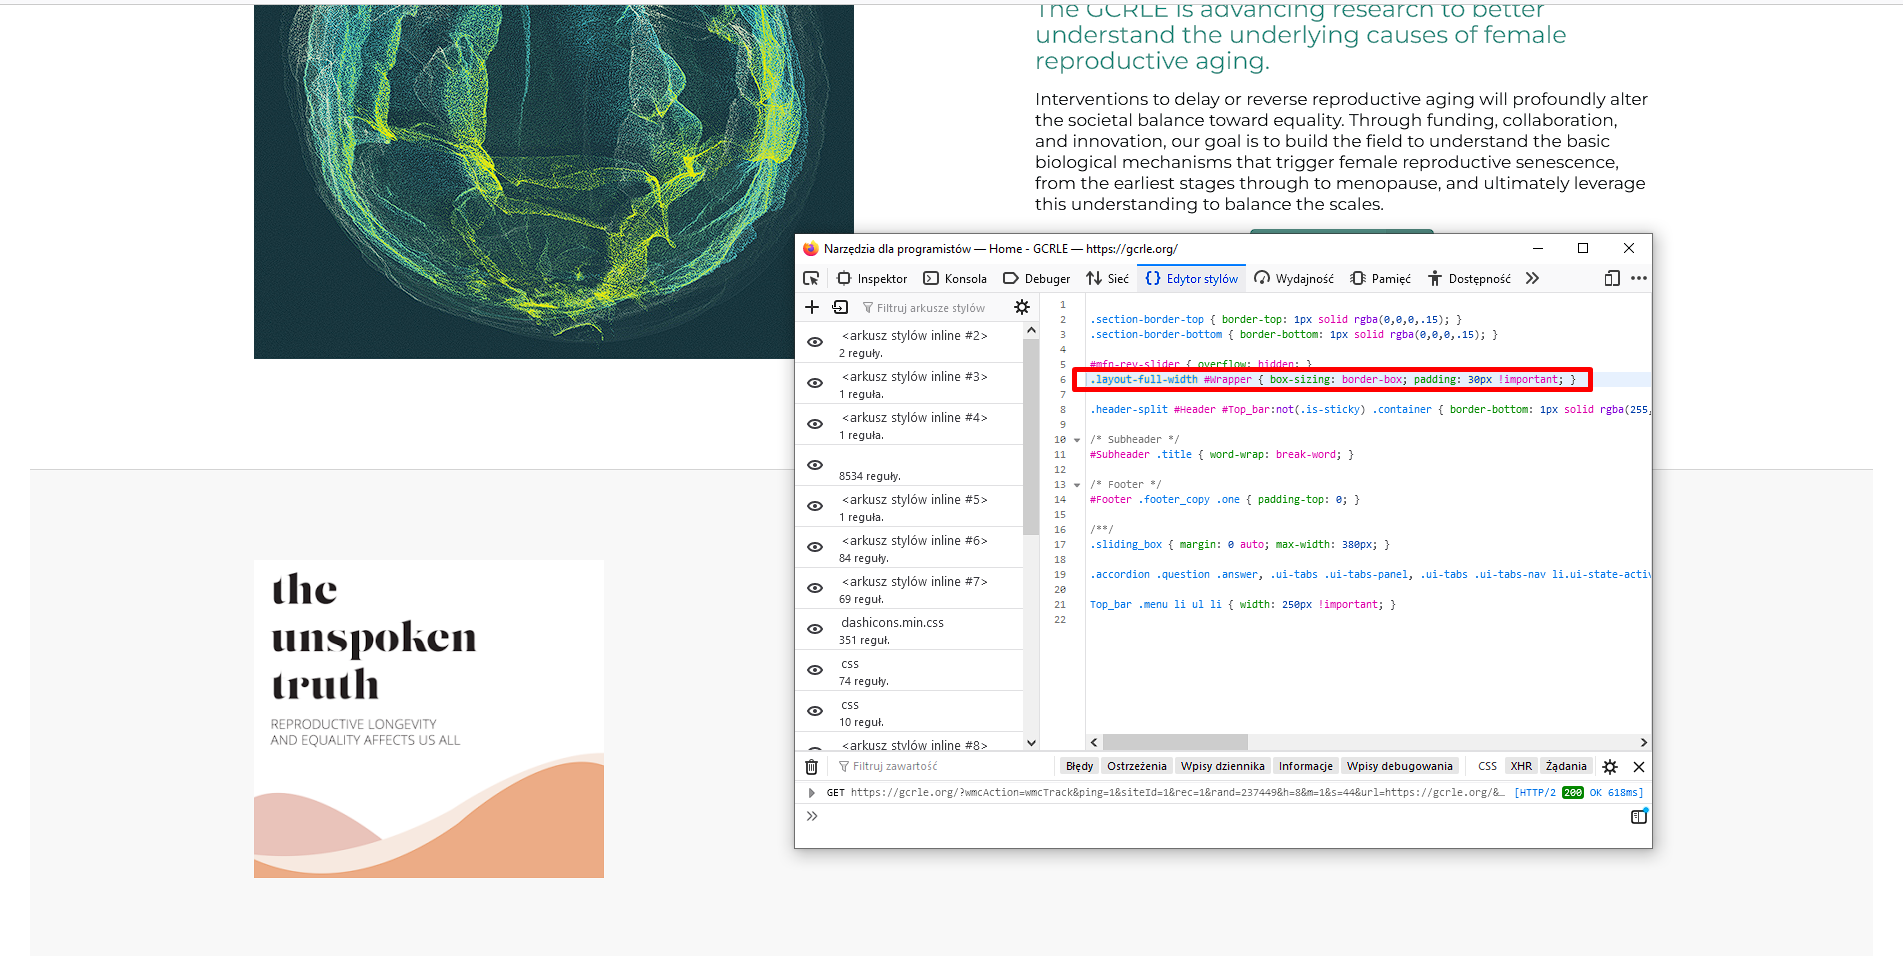This screenshot has width=1903, height=956.
Task: Toggle visibility of arkusz stylów inline #4
Action: click(x=815, y=424)
